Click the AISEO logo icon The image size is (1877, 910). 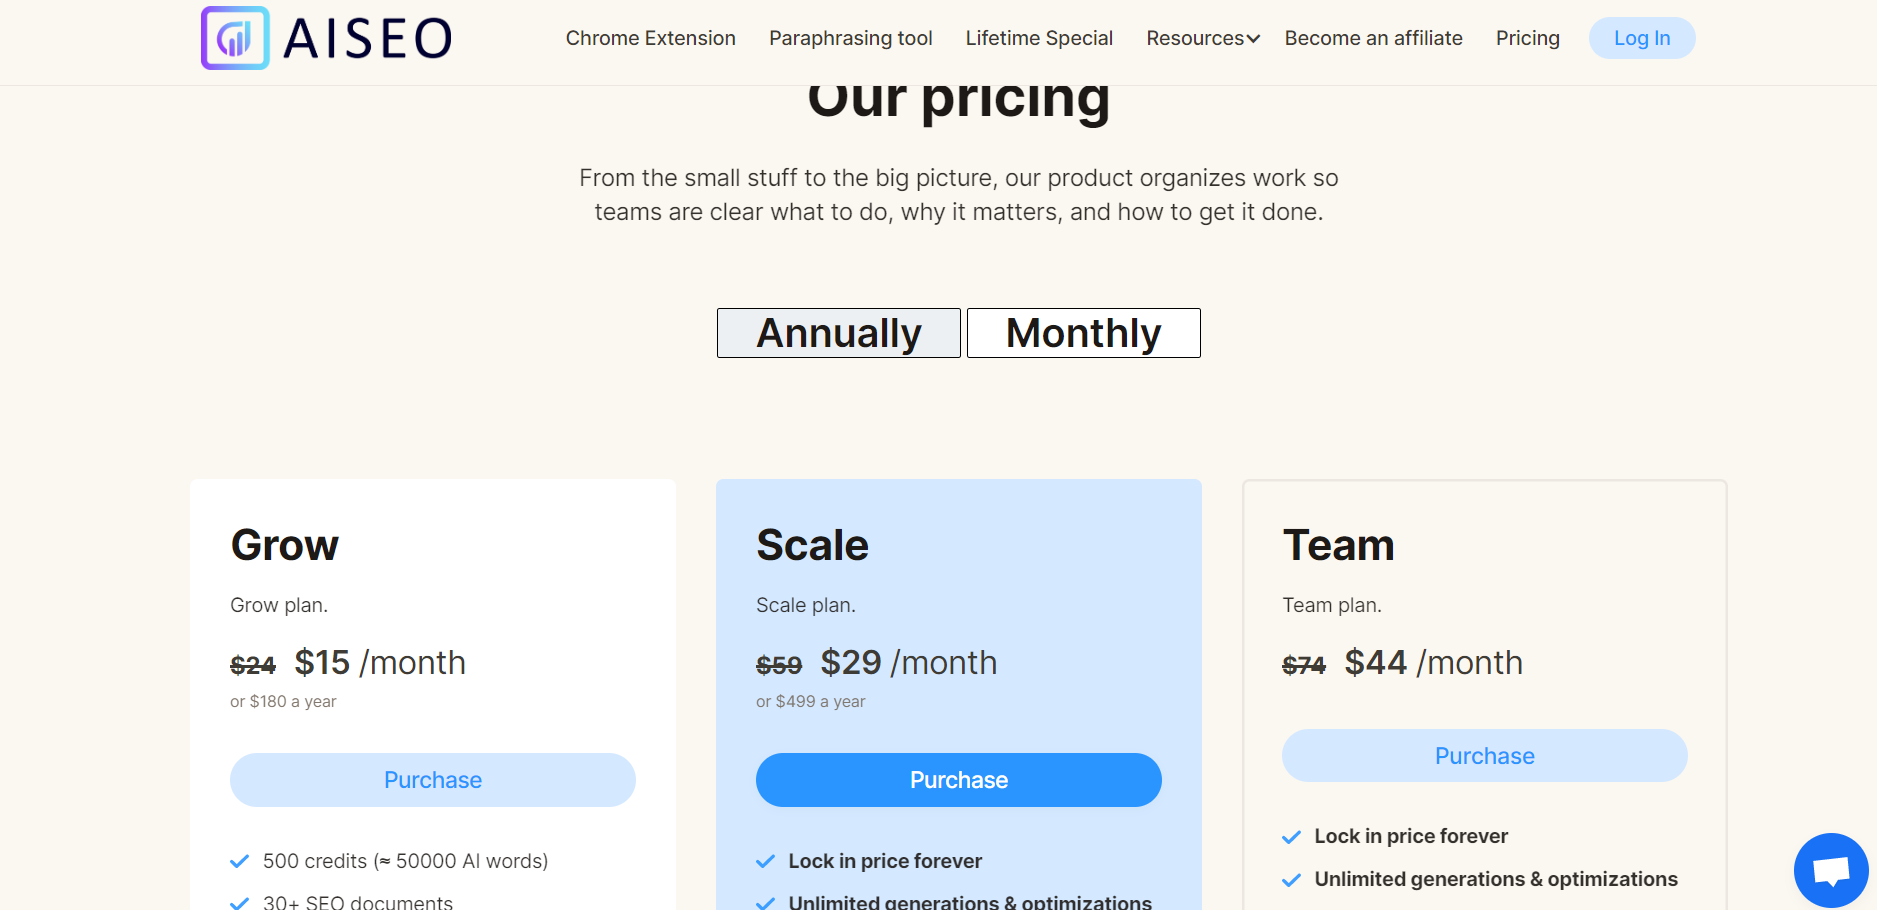pos(235,38)
